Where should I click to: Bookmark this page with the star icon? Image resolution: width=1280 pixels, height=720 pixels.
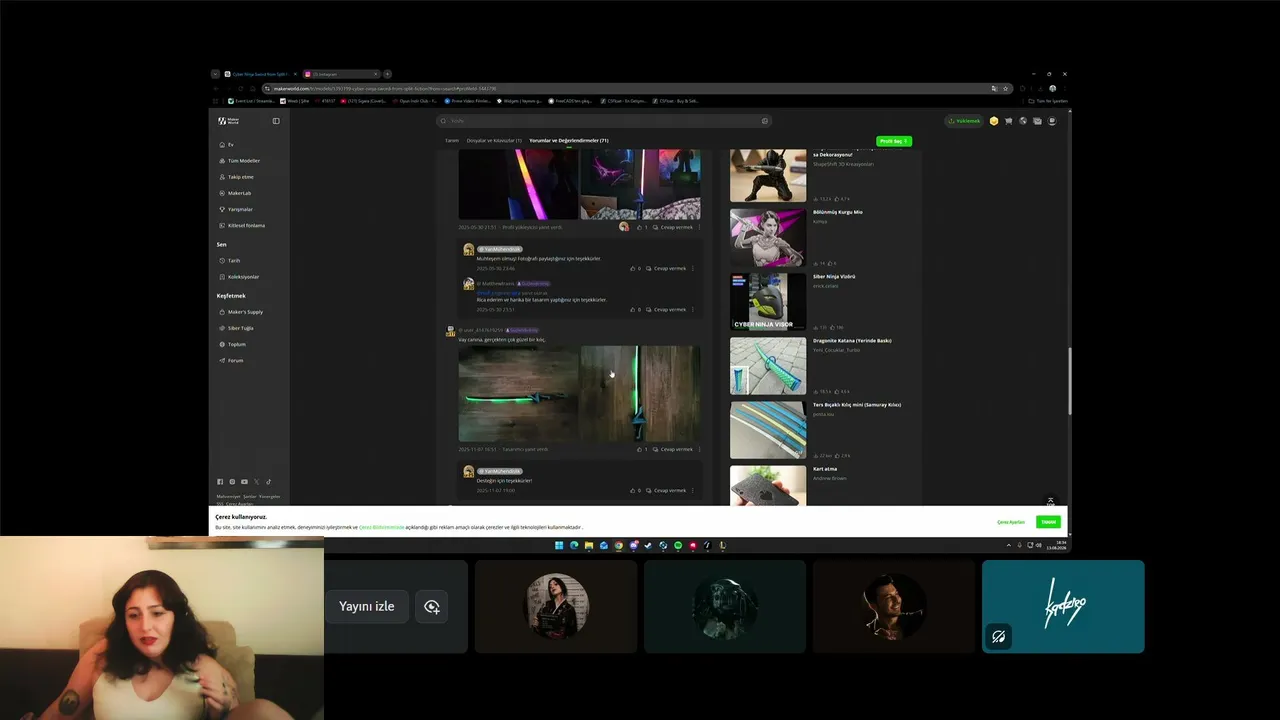[1003, 88]
